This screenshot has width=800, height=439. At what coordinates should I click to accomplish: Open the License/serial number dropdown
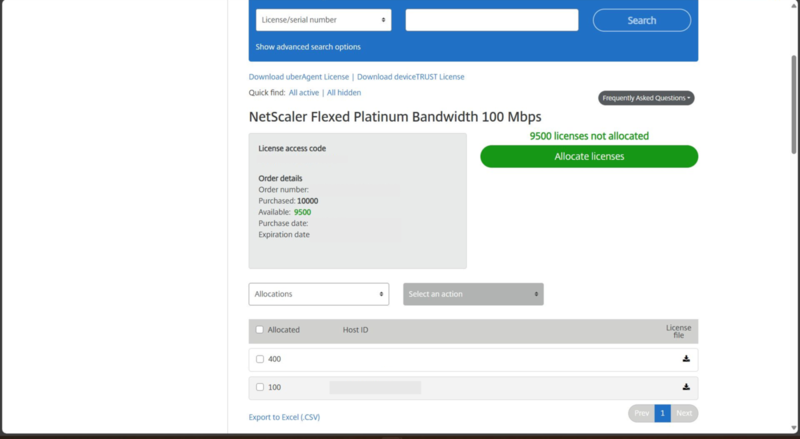[323, 20]
